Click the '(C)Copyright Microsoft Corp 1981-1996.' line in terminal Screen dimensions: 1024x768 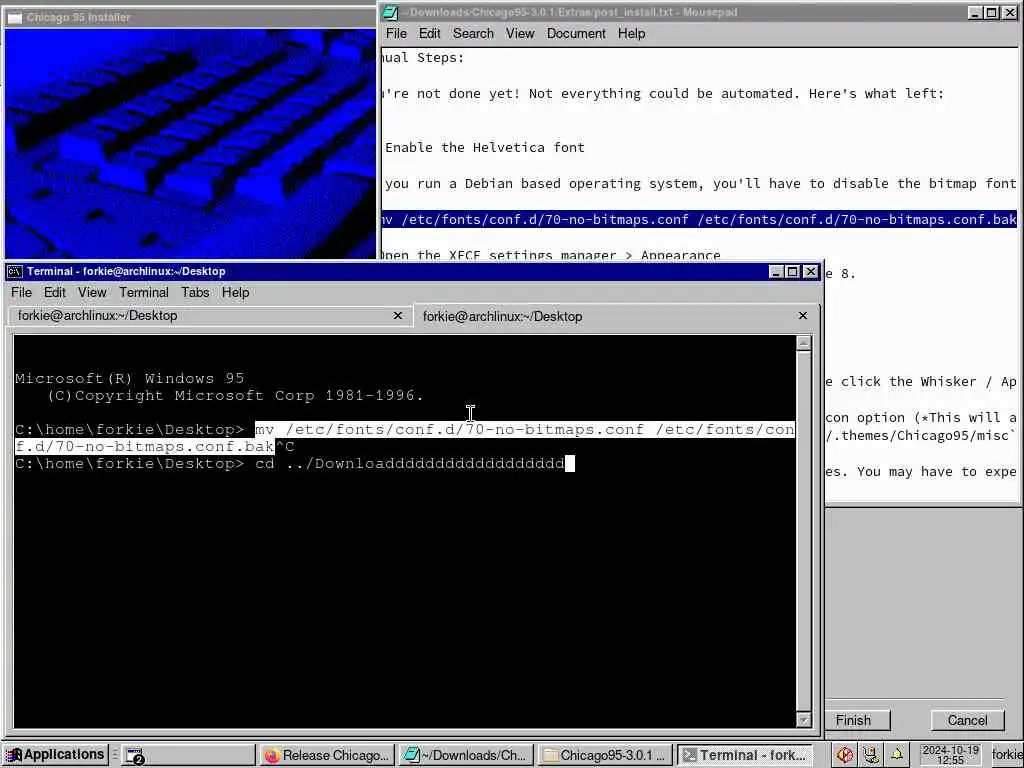click(x=235, y=396)
